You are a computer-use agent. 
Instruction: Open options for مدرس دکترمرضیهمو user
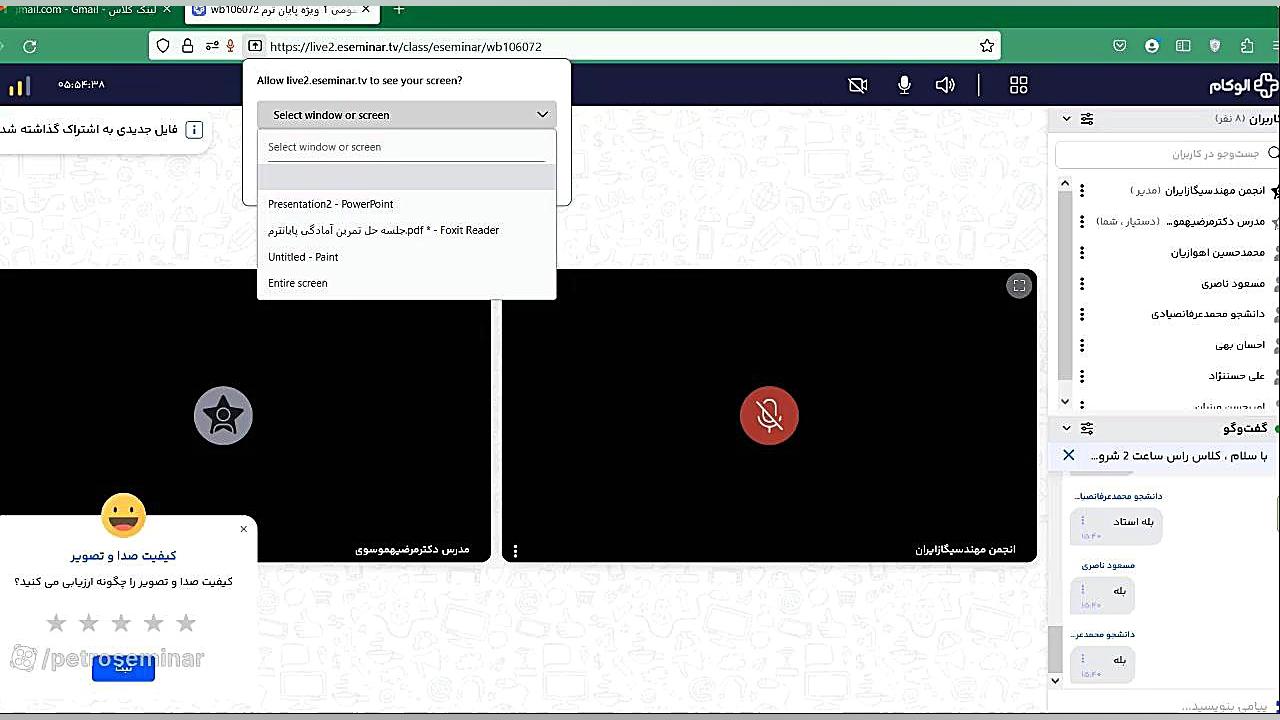coord(1082,221)
